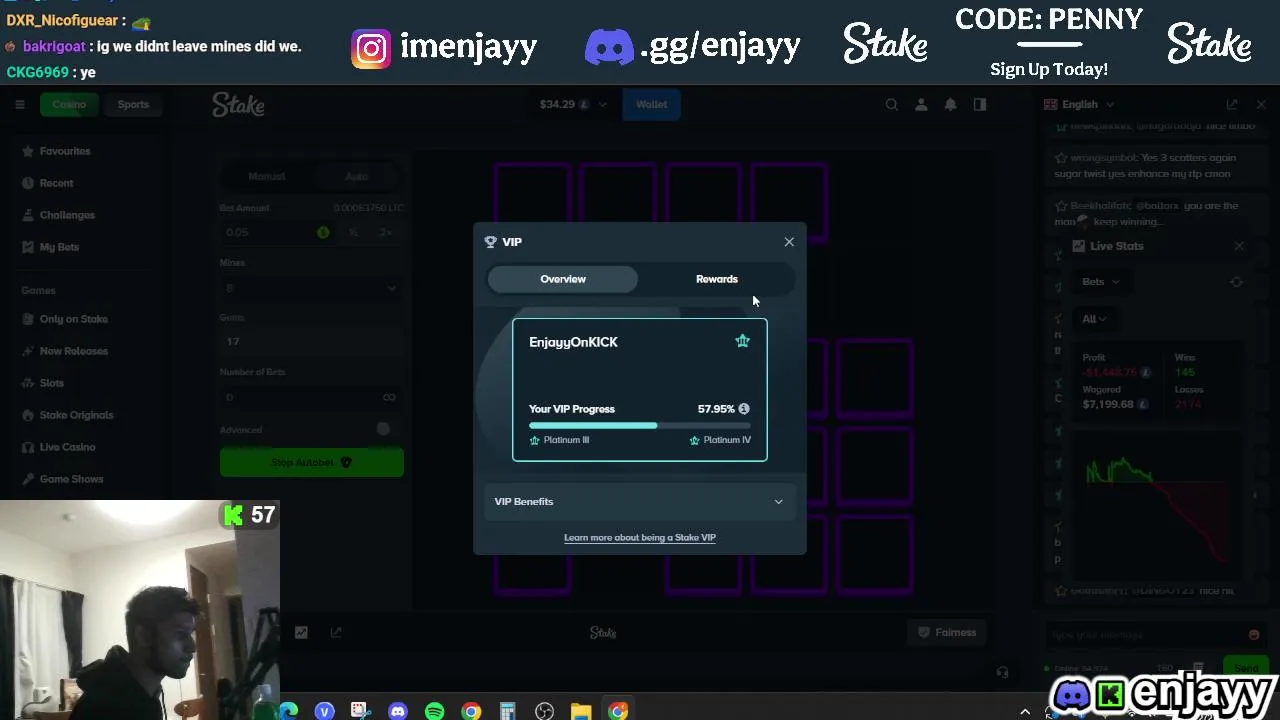The image size is (1280, 720).
Task: Click the Platinum III rank label
Action: [x=560, y=440]
